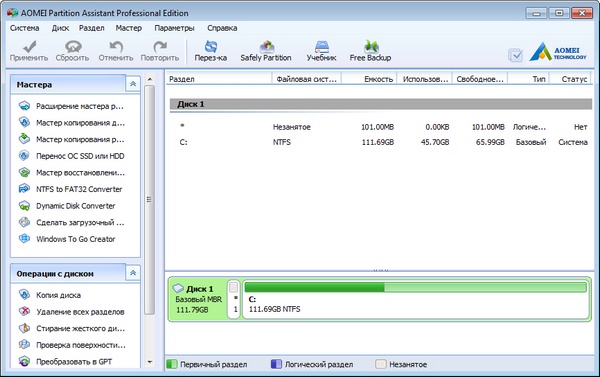Click the 45.70GB used cell
The width and height of the screenshot is (600, 377).
(x=435, y=142)
